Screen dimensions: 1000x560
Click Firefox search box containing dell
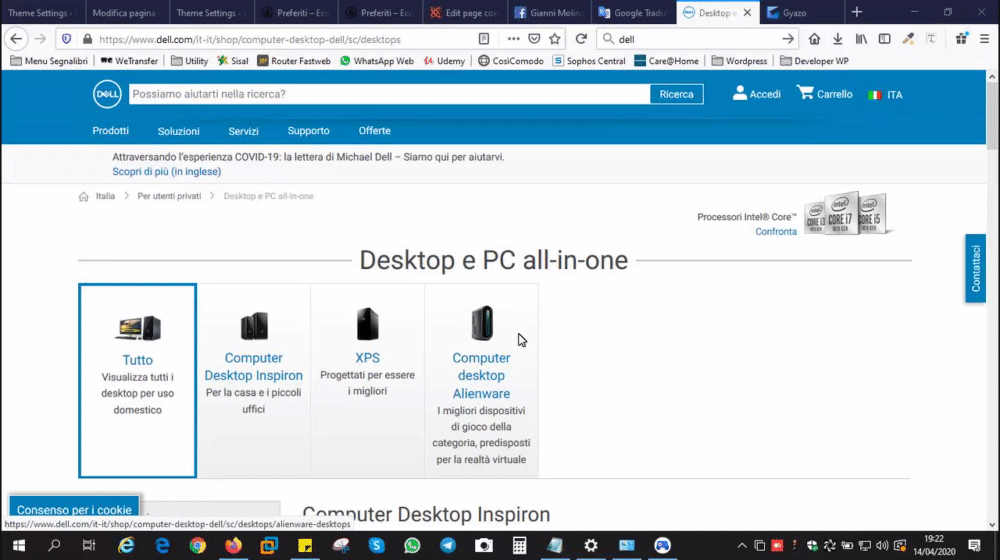(695, 39)
